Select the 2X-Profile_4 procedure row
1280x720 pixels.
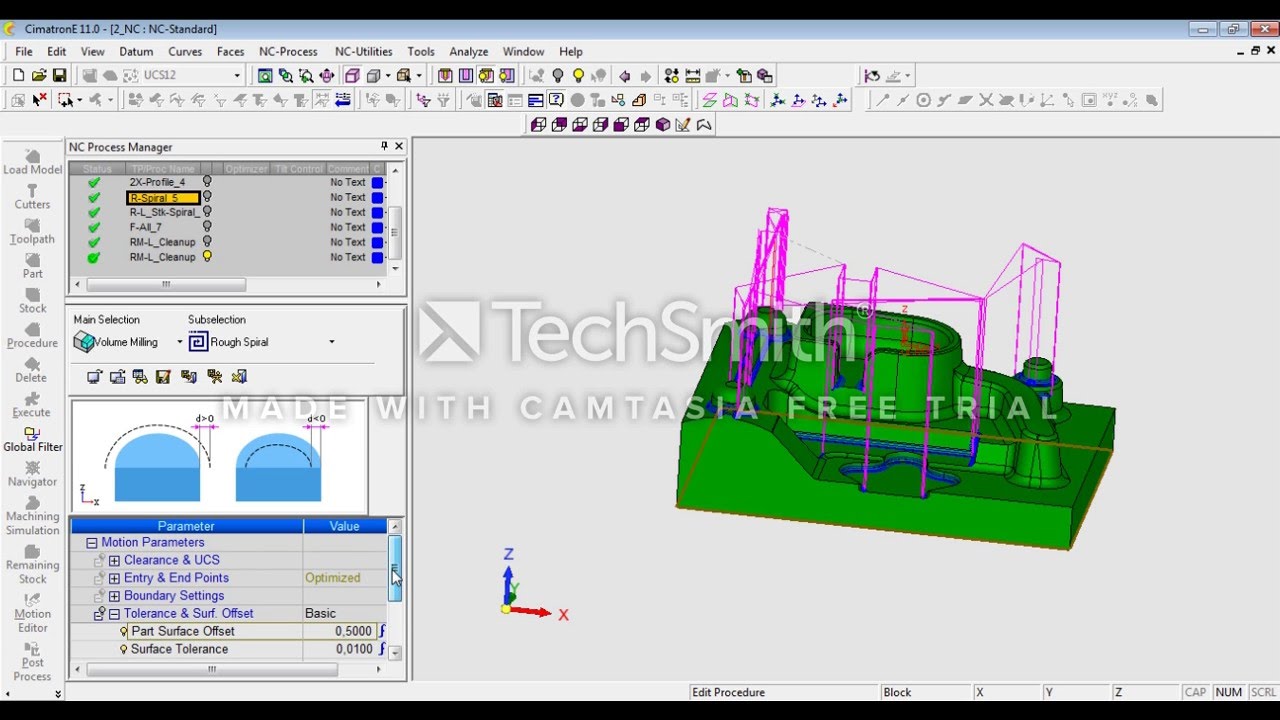pos(227,182)
